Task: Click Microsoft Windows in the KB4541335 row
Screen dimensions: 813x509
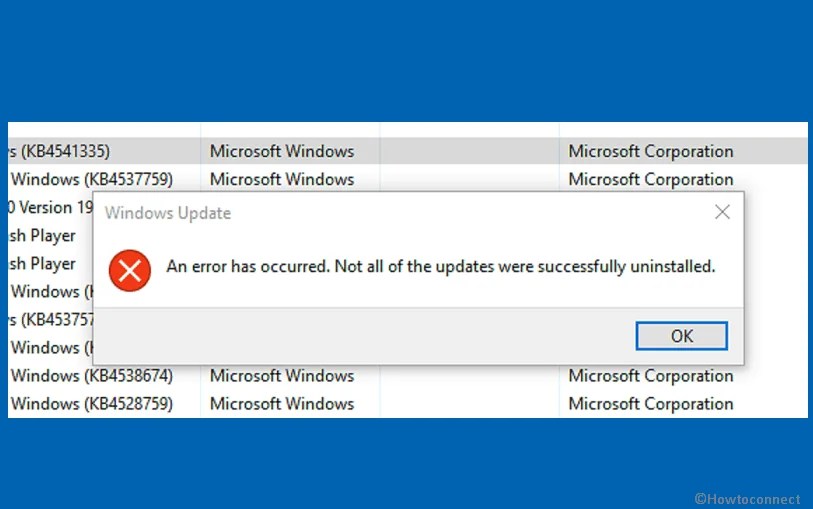Action: (x=281, y=152)
